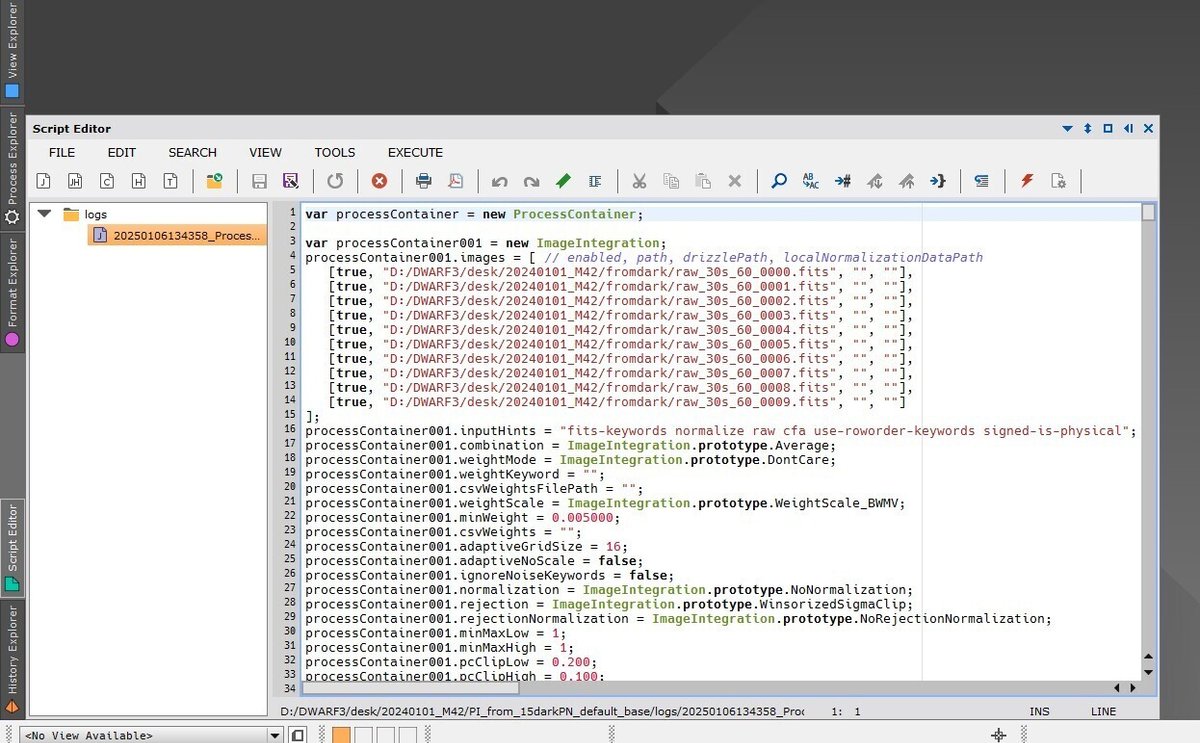Image resolution: width=1200 pixels, height=743 pixels.
Task: Click the Go to Line (#) icon
Action: coord(842,181)
